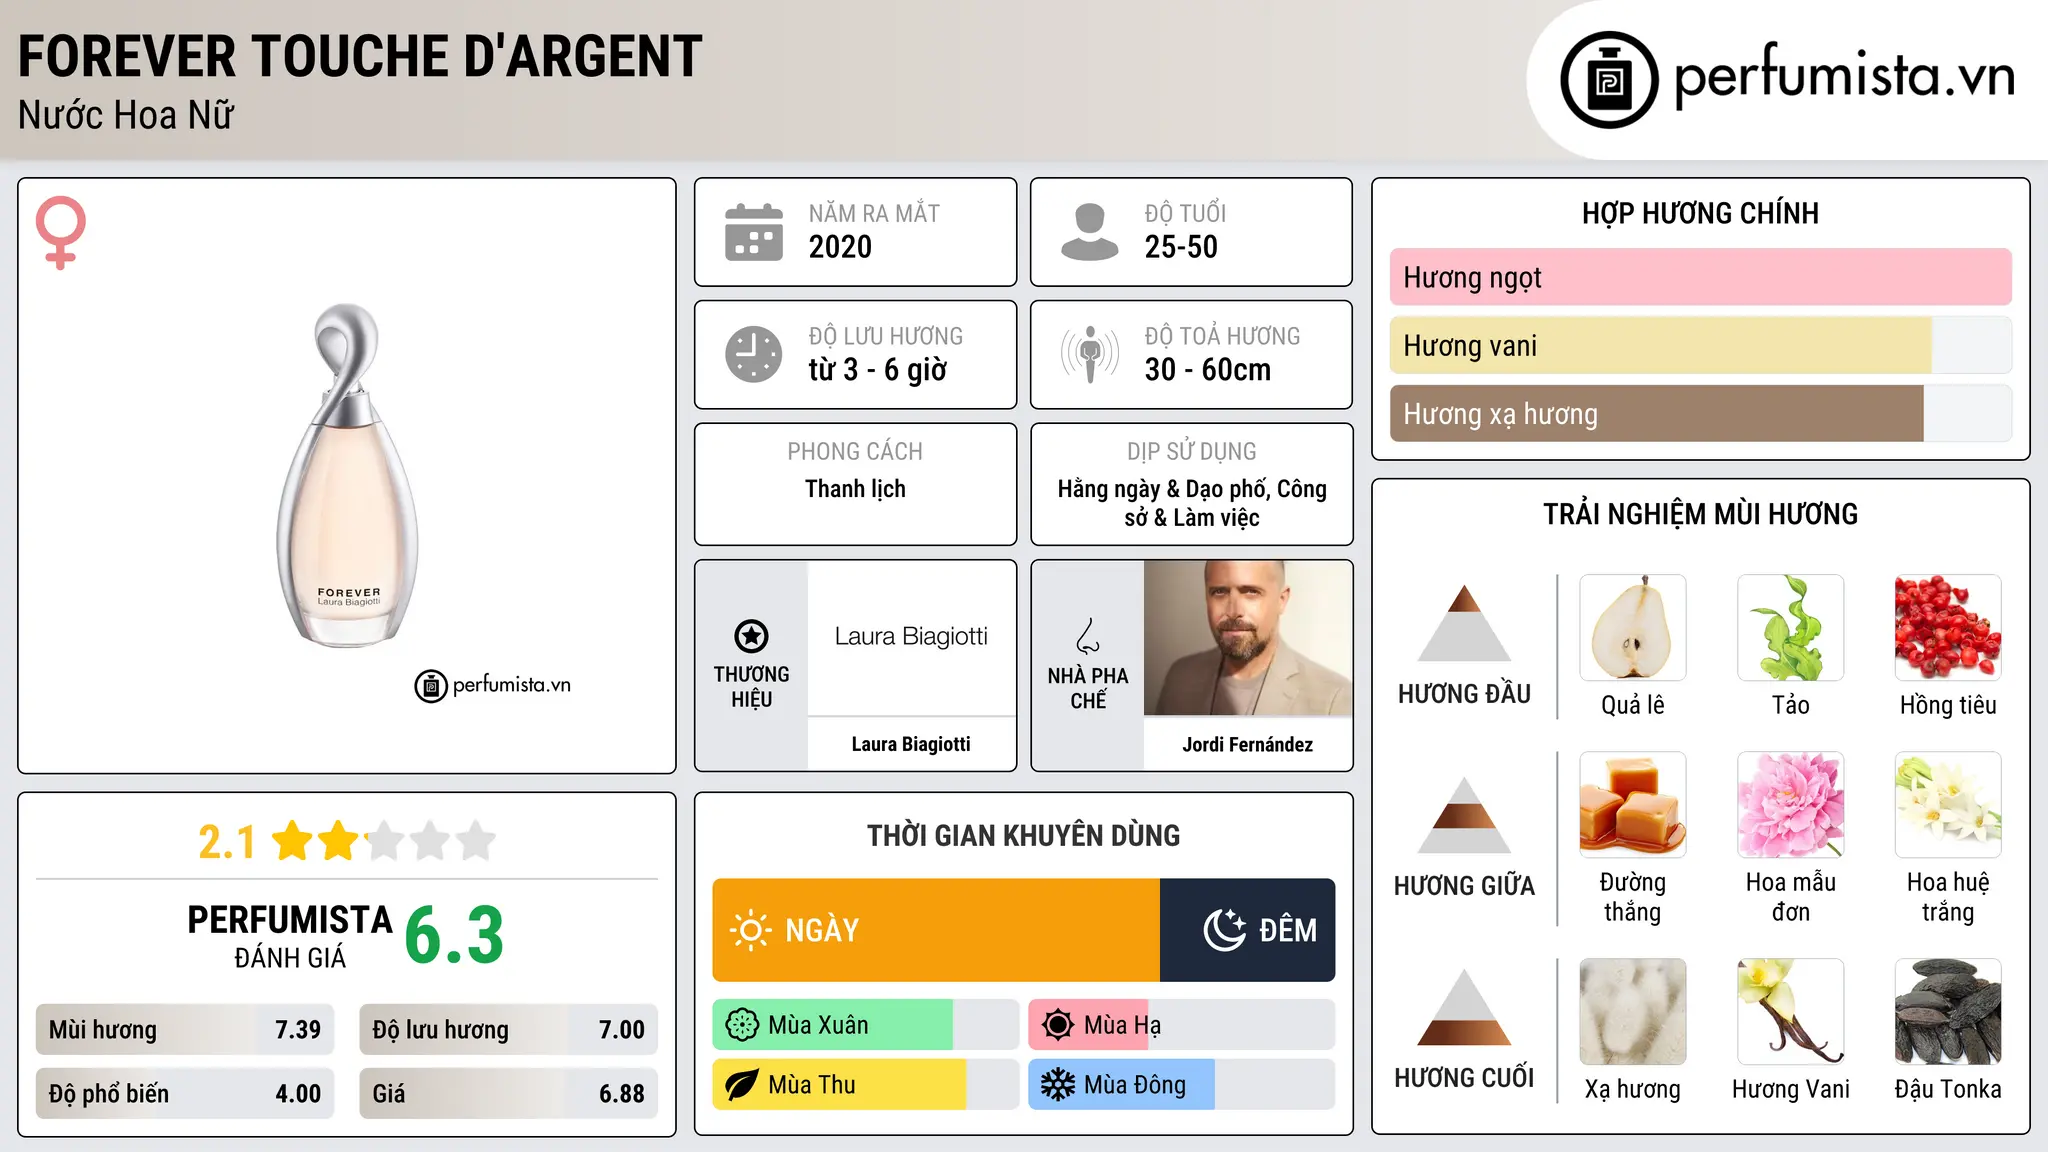Click the sillage value 30 - 60cm
The image size is (2048, 1152).
click(x=1208, y=370)
